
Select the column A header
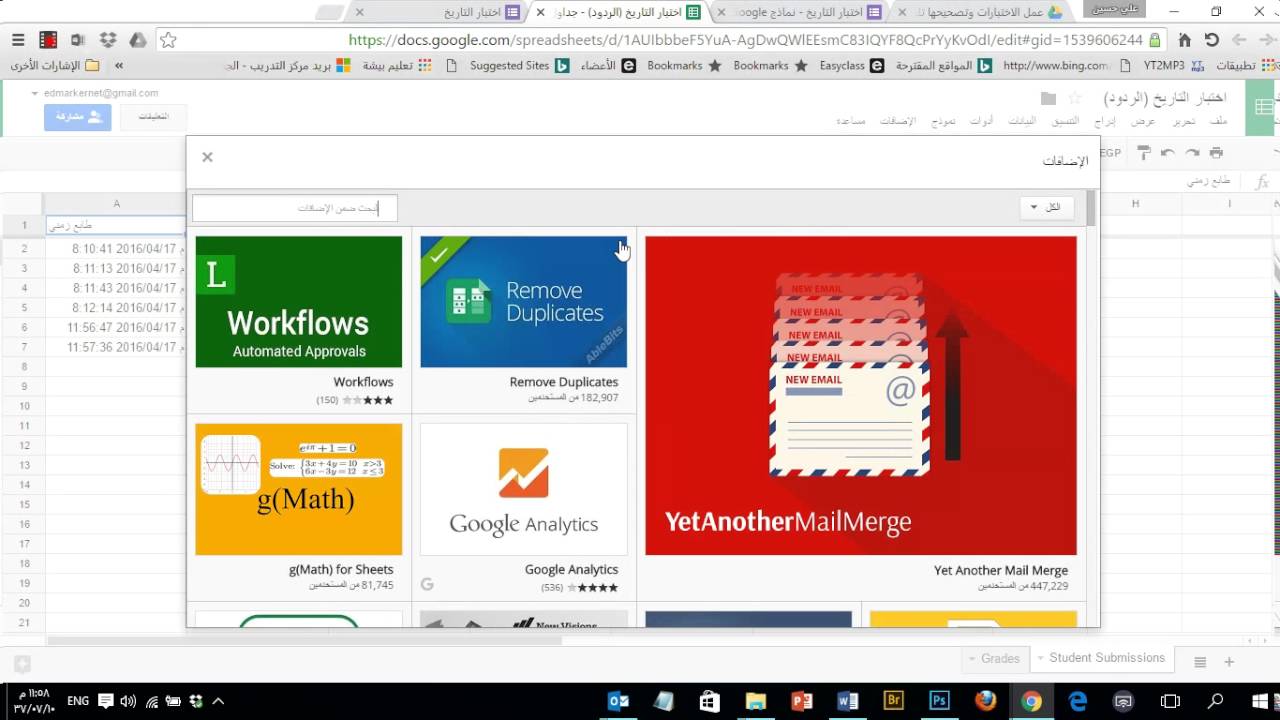click(x=116, y=204)
